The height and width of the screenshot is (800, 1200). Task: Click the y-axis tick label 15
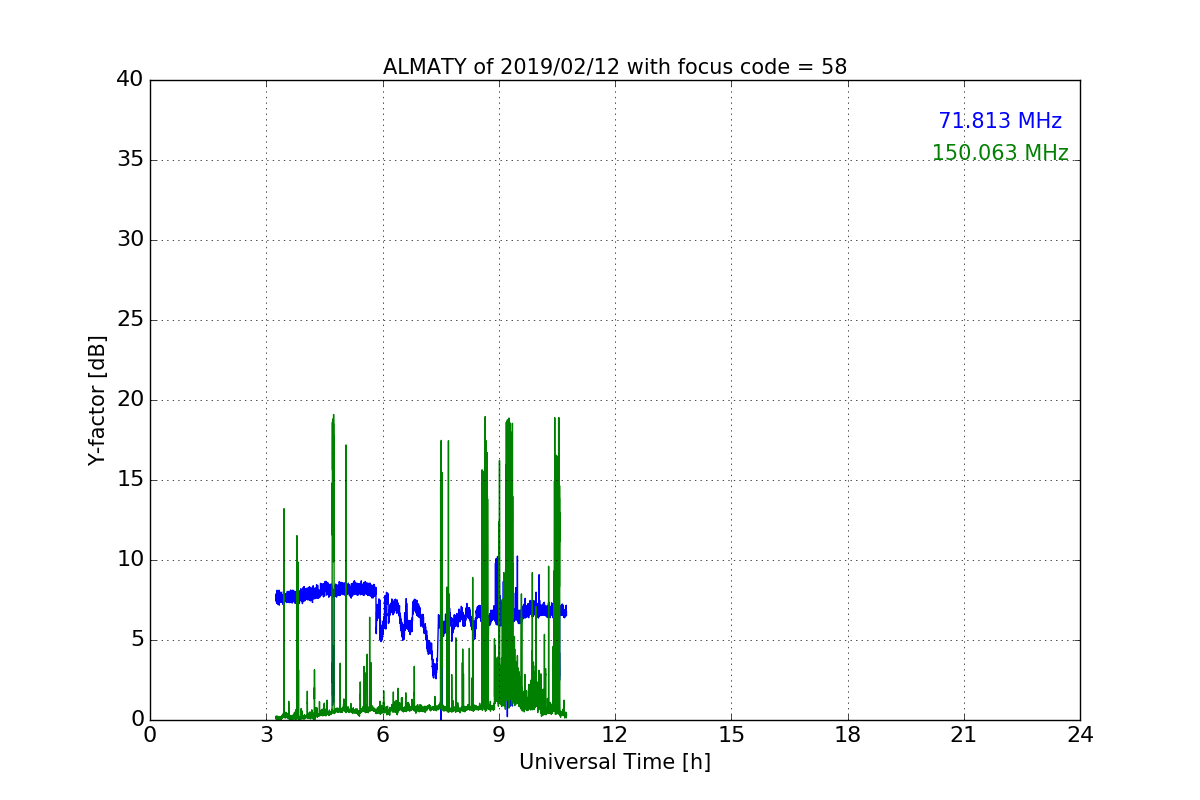(x=130, y=480)
